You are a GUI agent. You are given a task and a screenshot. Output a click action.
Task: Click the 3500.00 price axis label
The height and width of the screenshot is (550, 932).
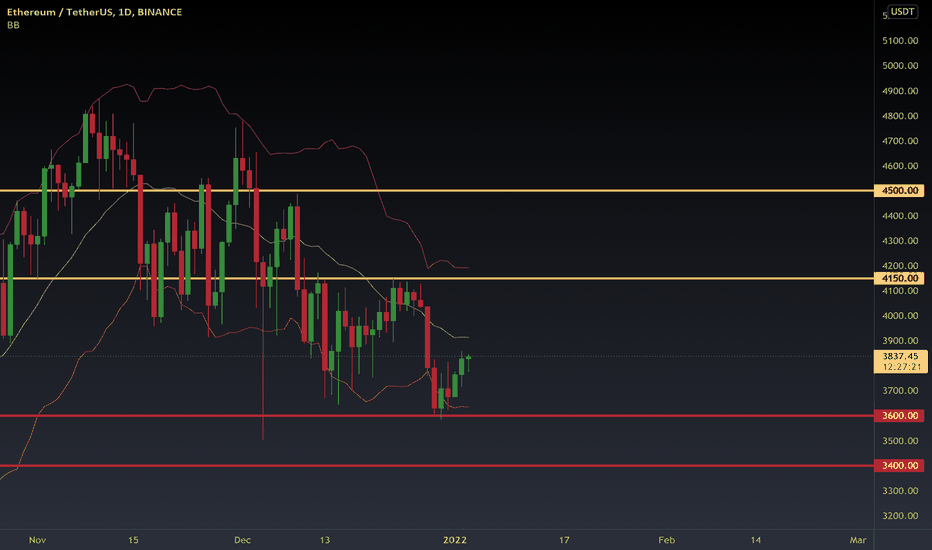coord(900,441)
